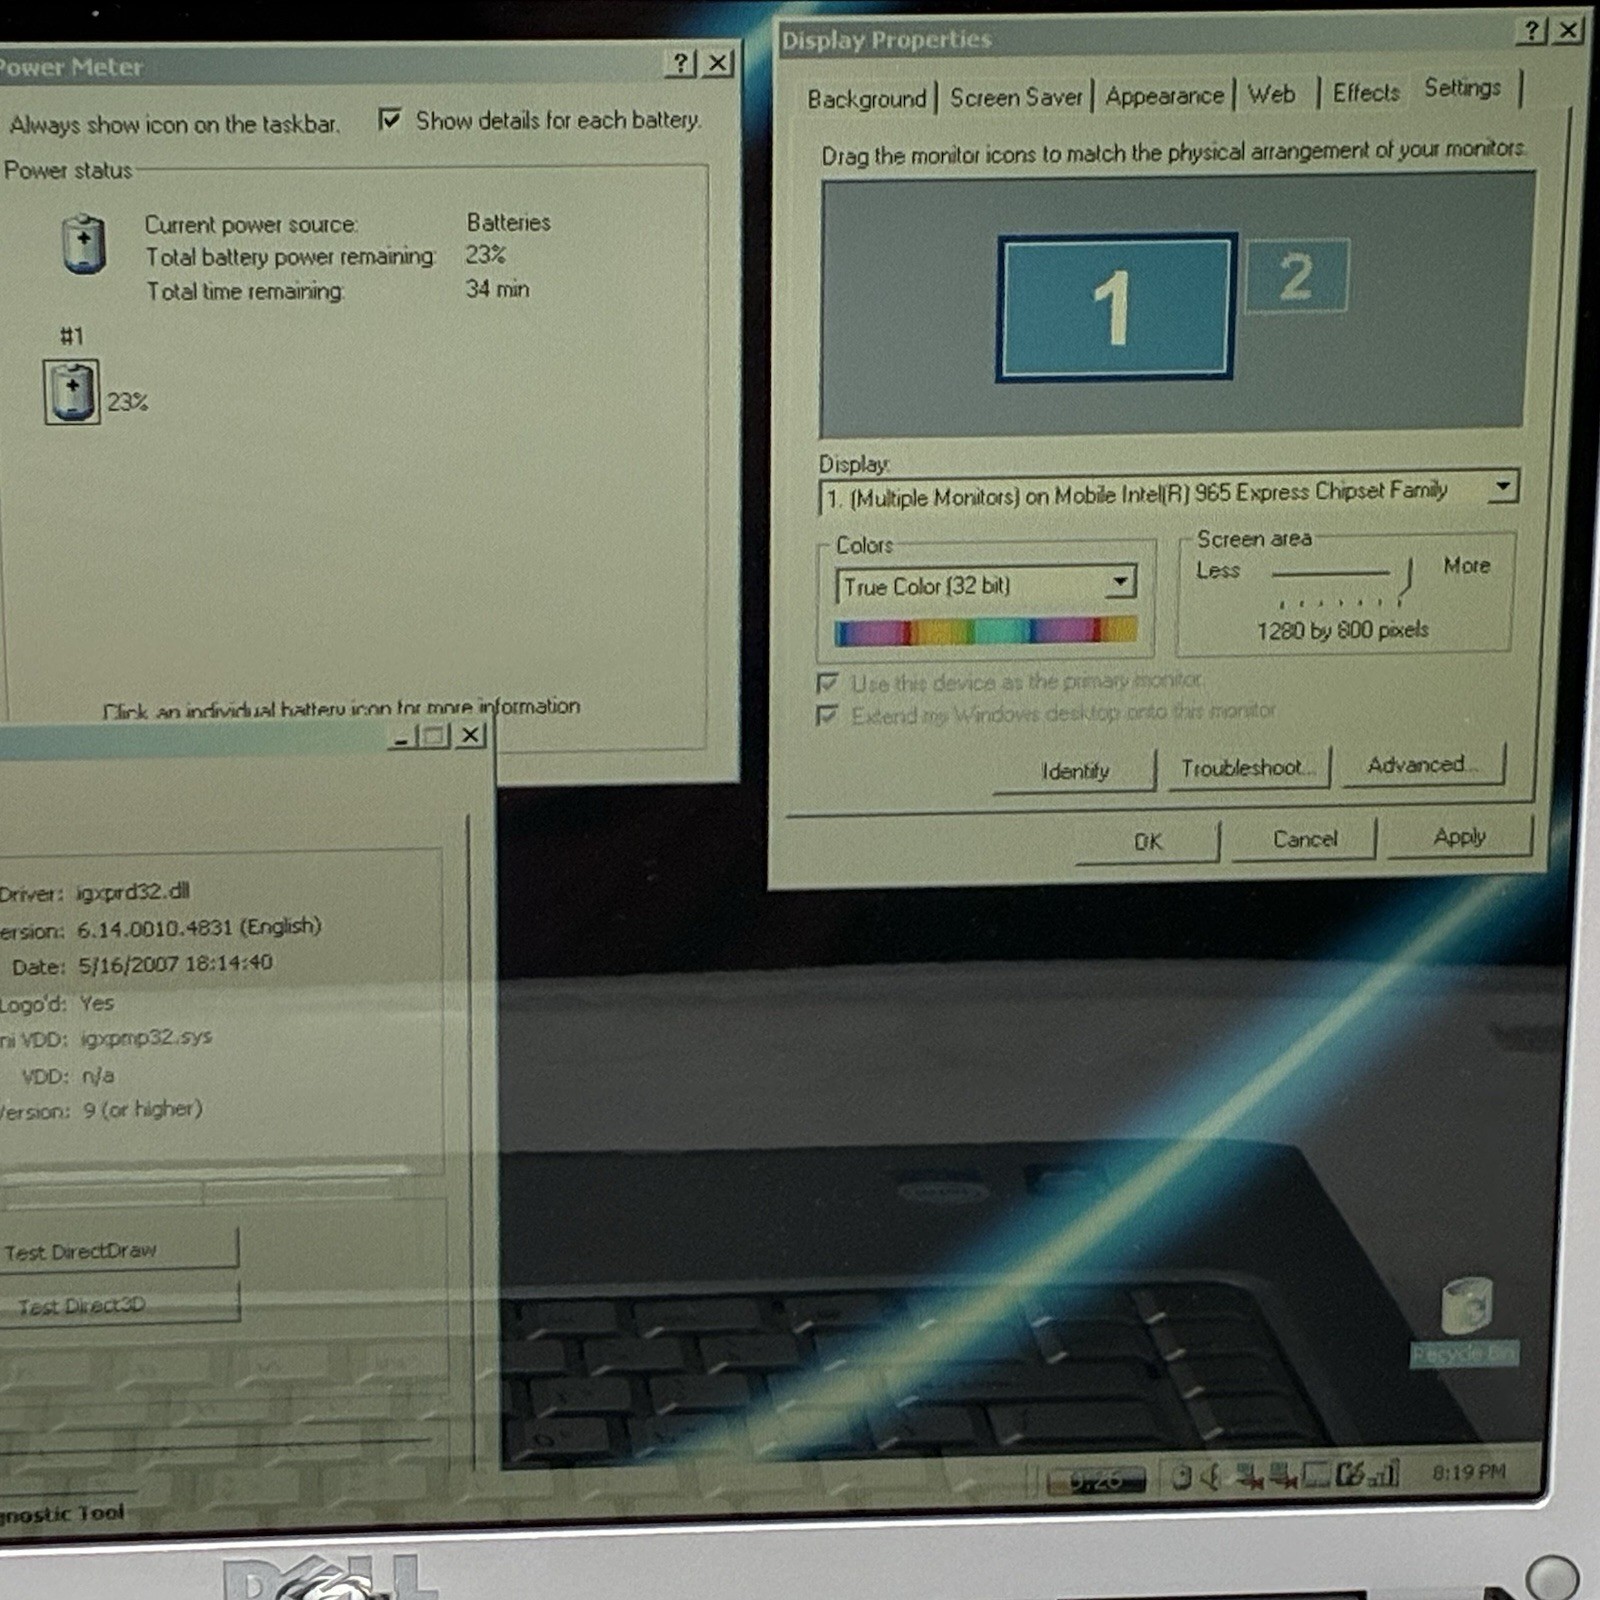1600x1600 pixels.
Task: Click battery #1 icon in Power Meter
Action: pos(72,392)
